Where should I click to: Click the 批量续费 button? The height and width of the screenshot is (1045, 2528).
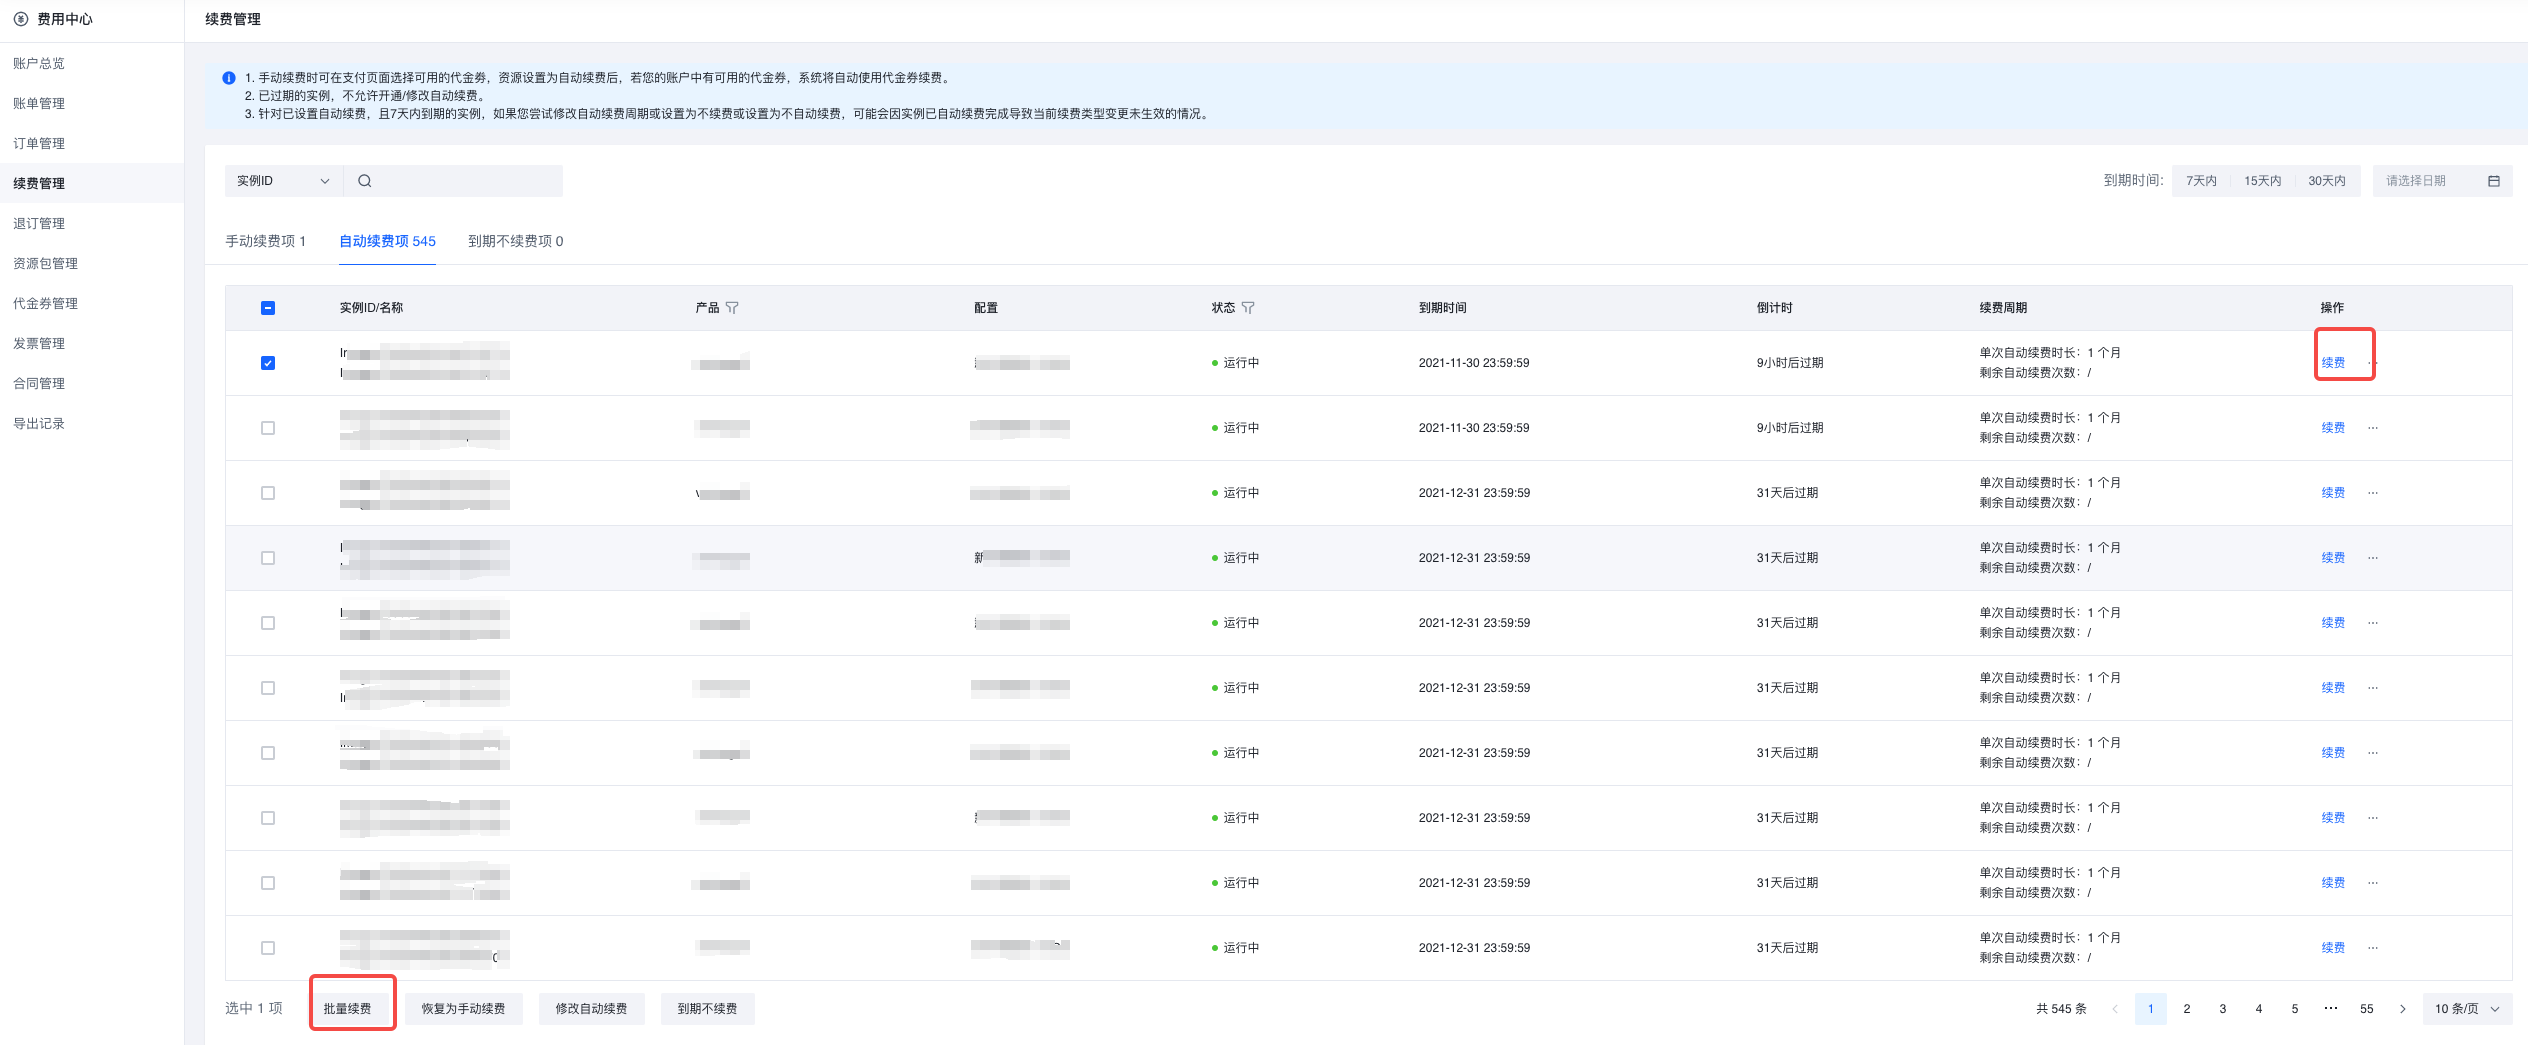(347, 1009)
